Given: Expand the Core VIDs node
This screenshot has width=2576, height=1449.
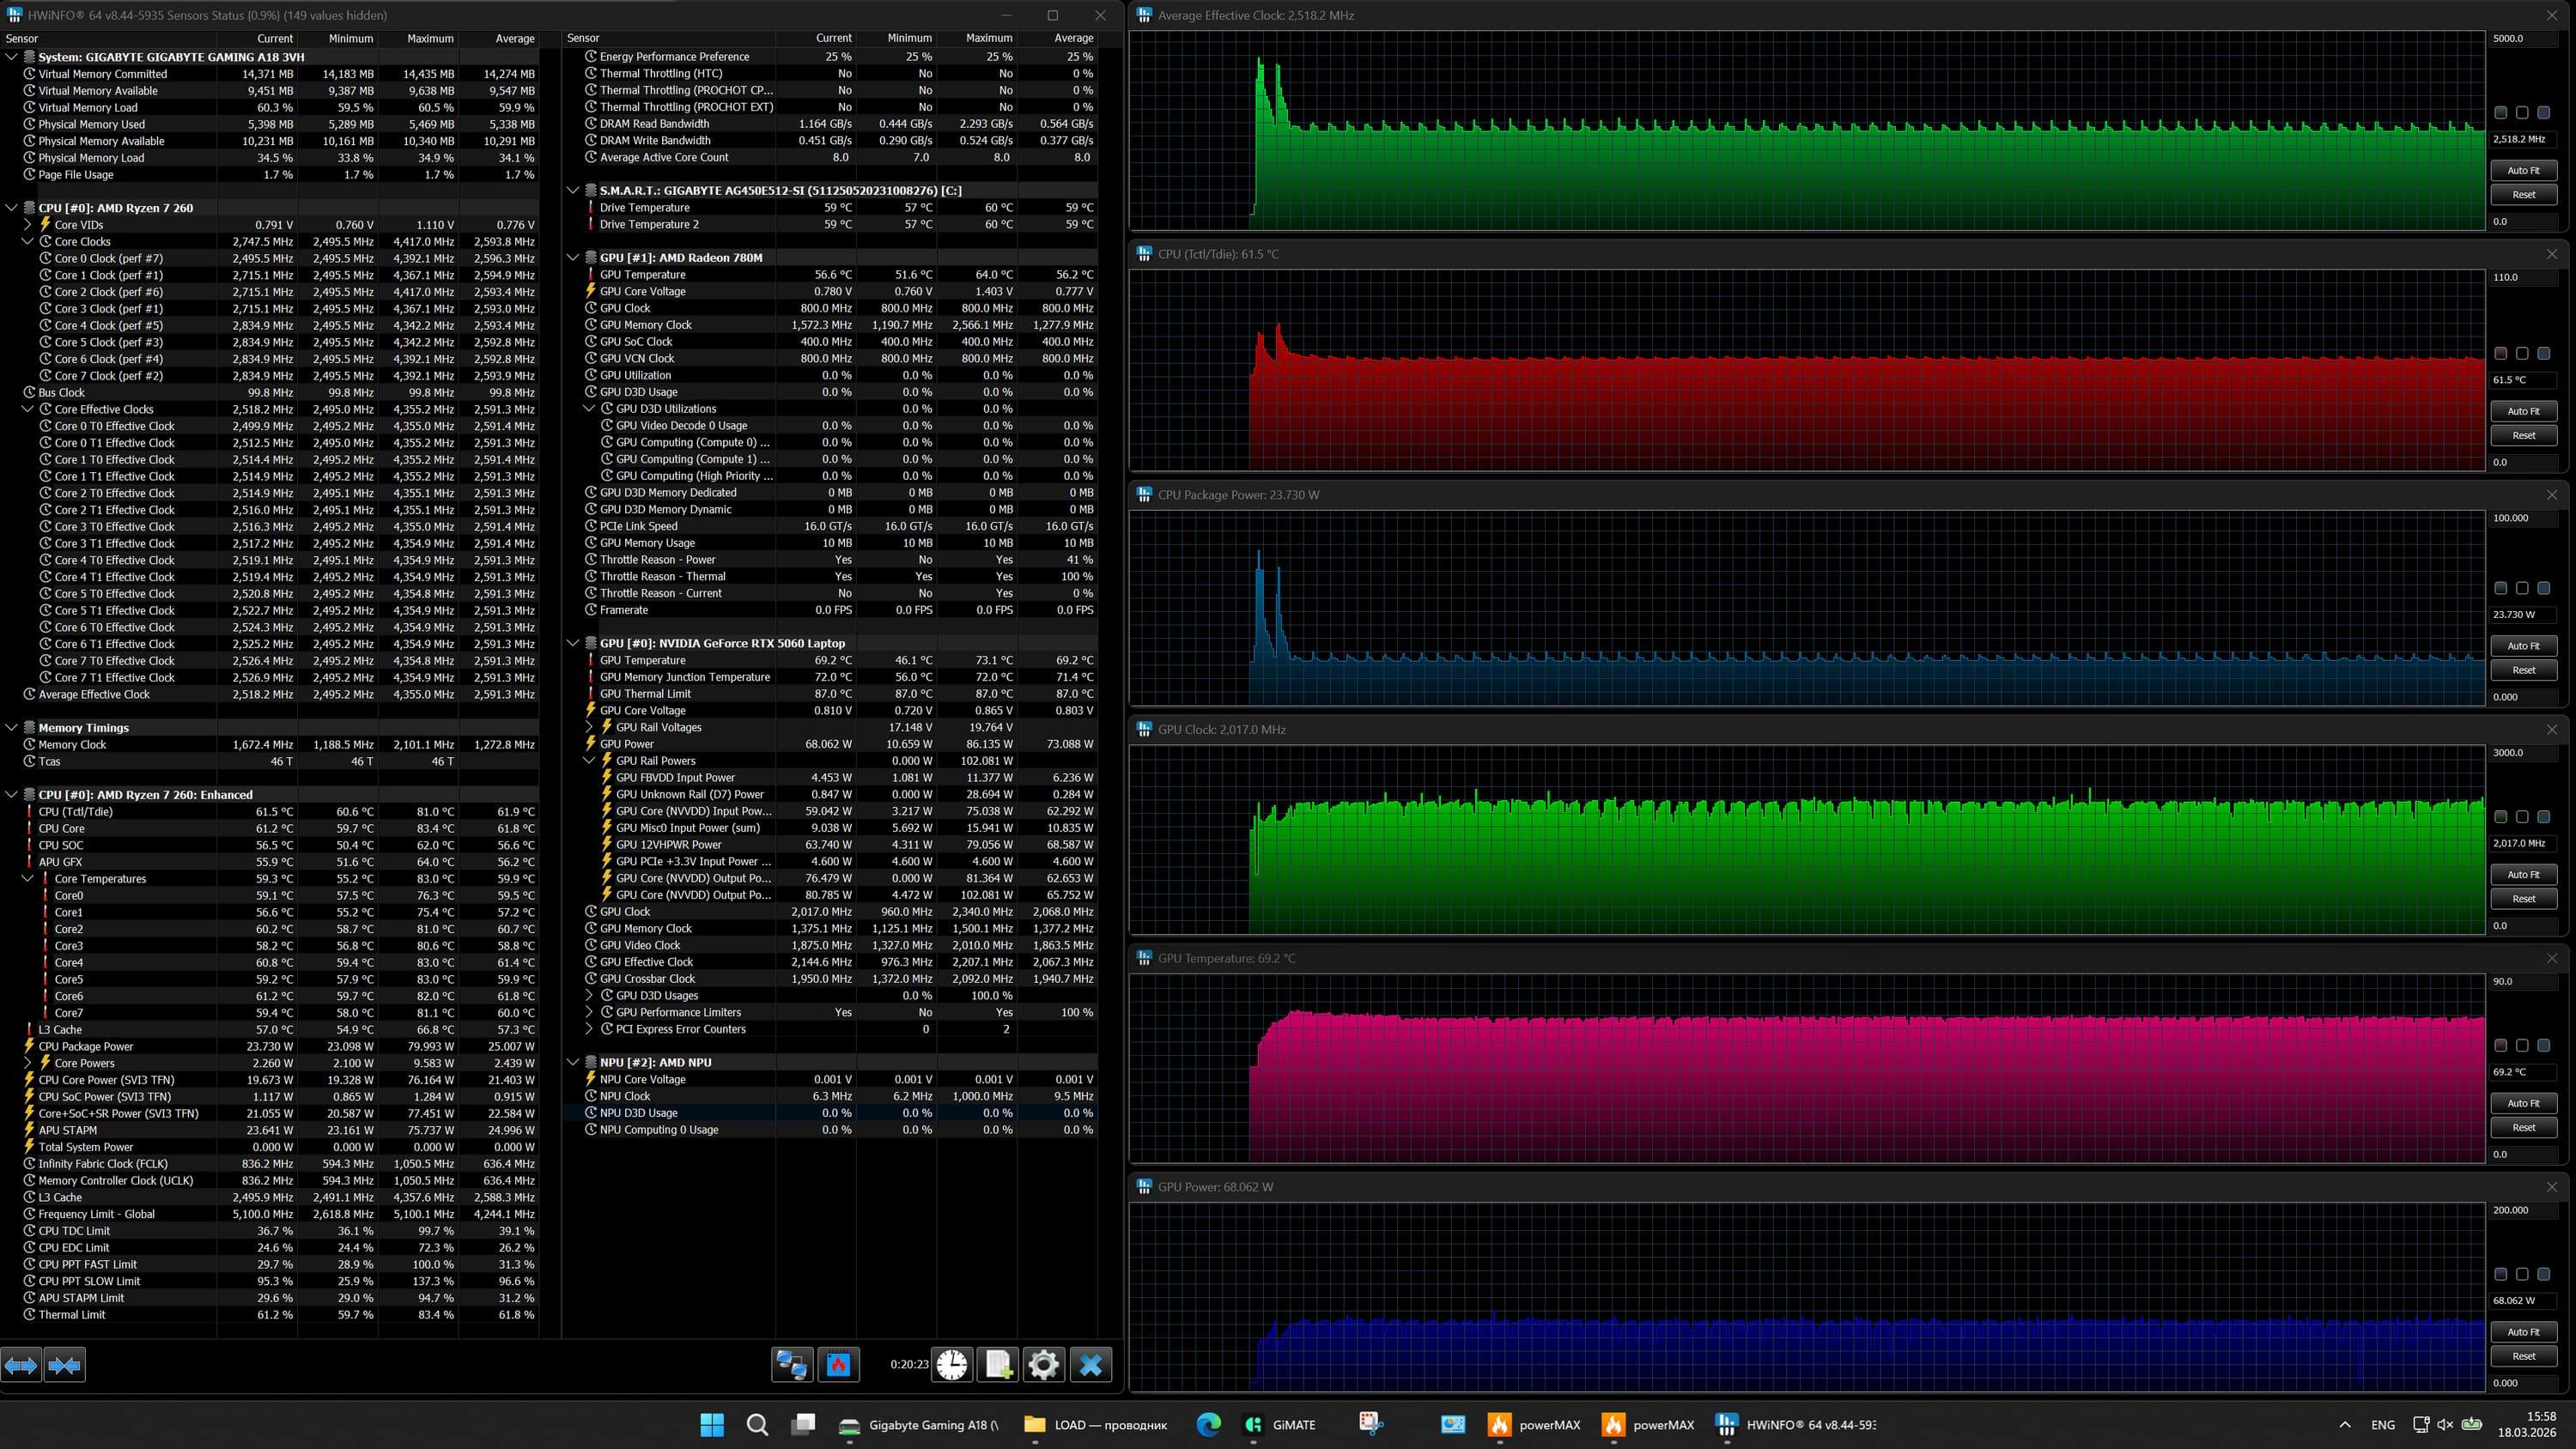Looking at the screenshot, I should tap(28, 225).
